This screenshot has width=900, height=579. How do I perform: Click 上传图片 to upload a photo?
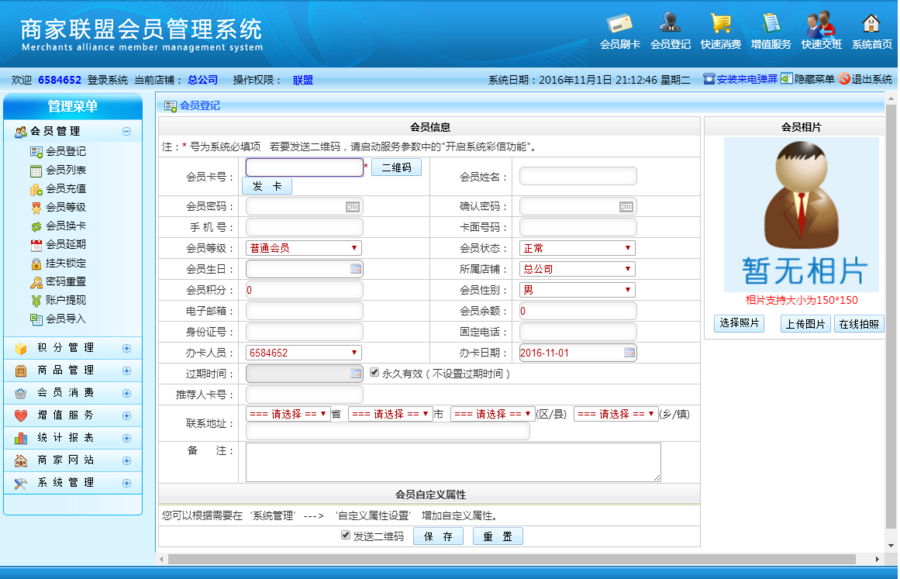(x=808, y=323)
